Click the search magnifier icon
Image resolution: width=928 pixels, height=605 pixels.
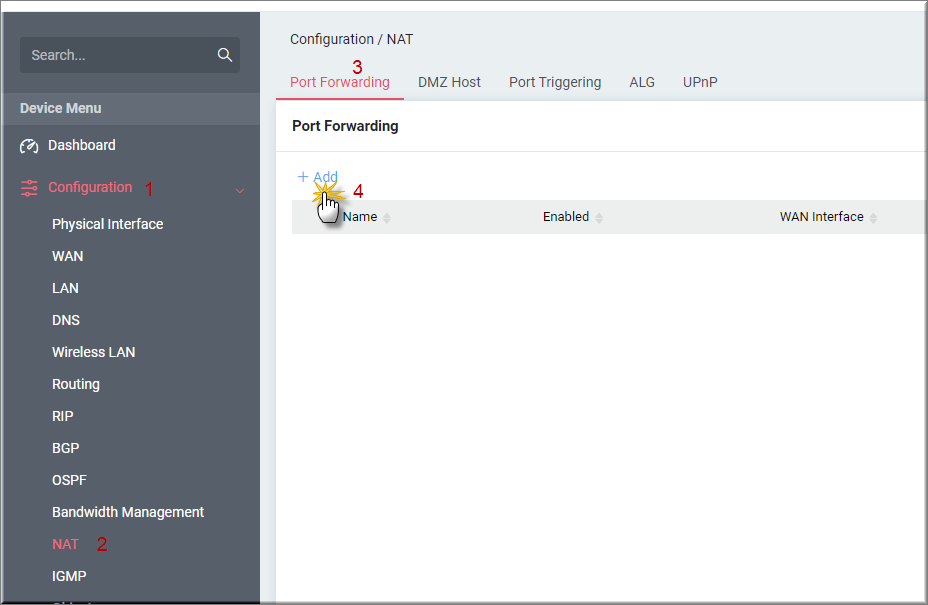(224, 55)
